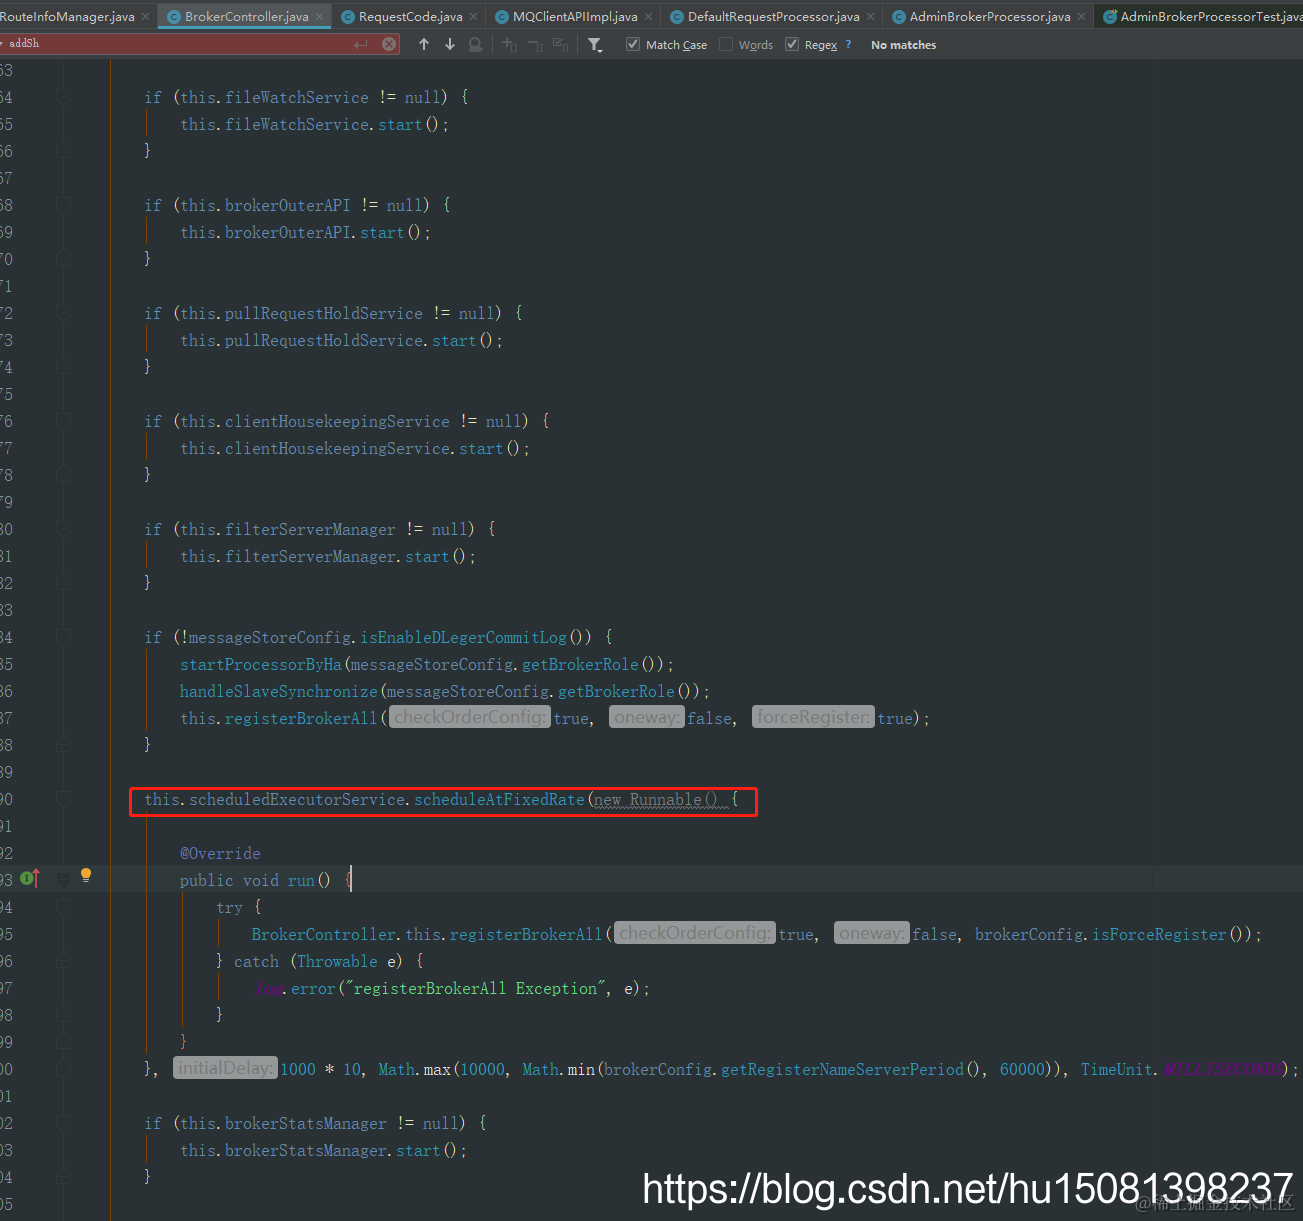Click new Runnable() anonymous class text

[x=656, y=799]
